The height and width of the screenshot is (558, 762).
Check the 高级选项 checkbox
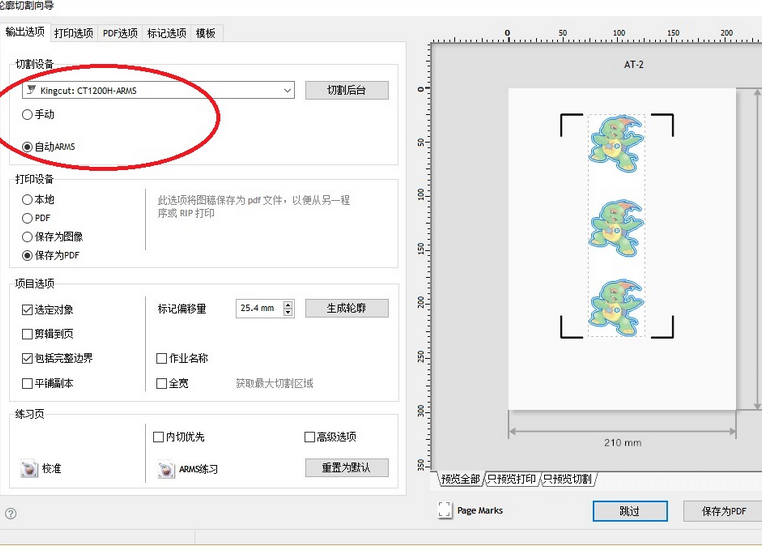pos(309,437)
